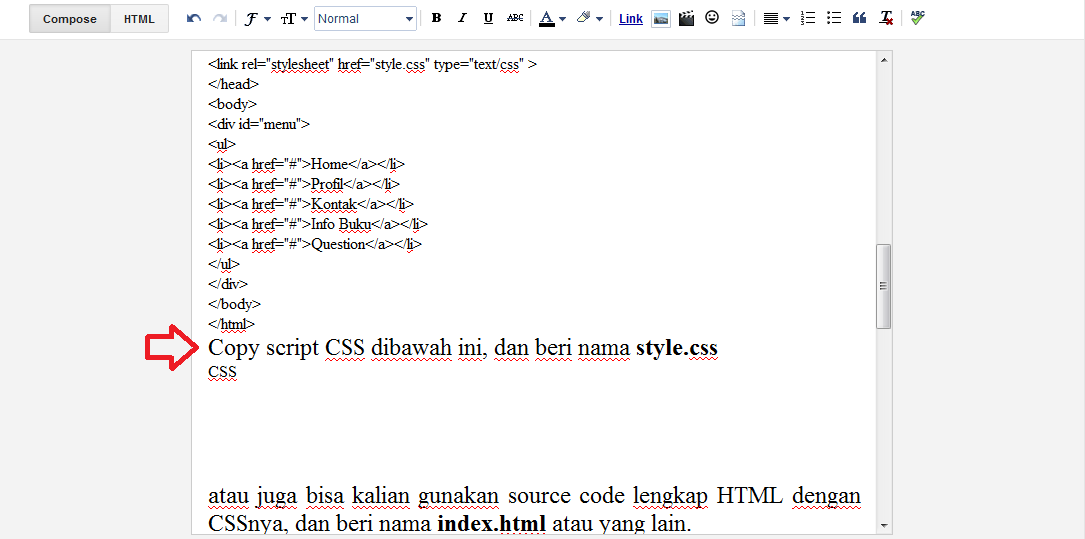Remove formatting from selected text
The image size is (1085, 539).
(886, 19)
